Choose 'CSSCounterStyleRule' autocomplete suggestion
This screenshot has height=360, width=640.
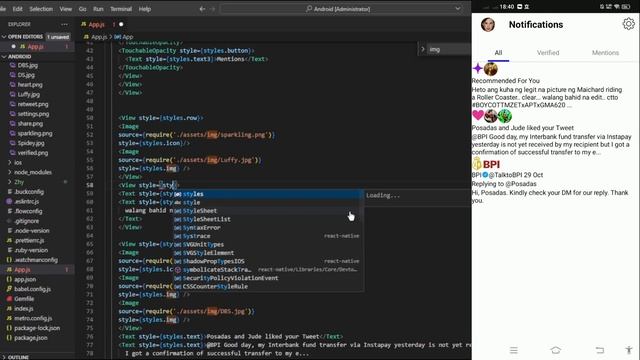(x=268, y=287)
